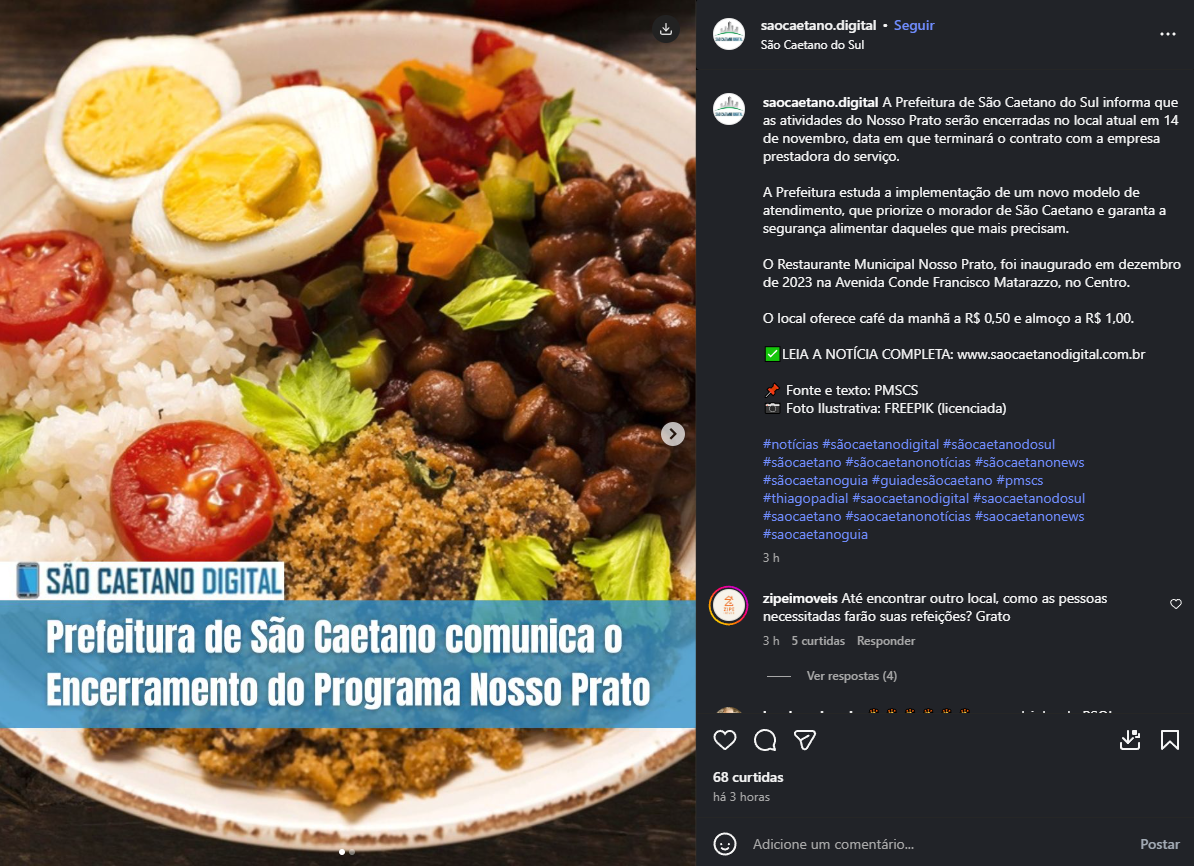Advance to next carousel image arrow
This screenshot has height=866, width=1194.
[672, 433]
